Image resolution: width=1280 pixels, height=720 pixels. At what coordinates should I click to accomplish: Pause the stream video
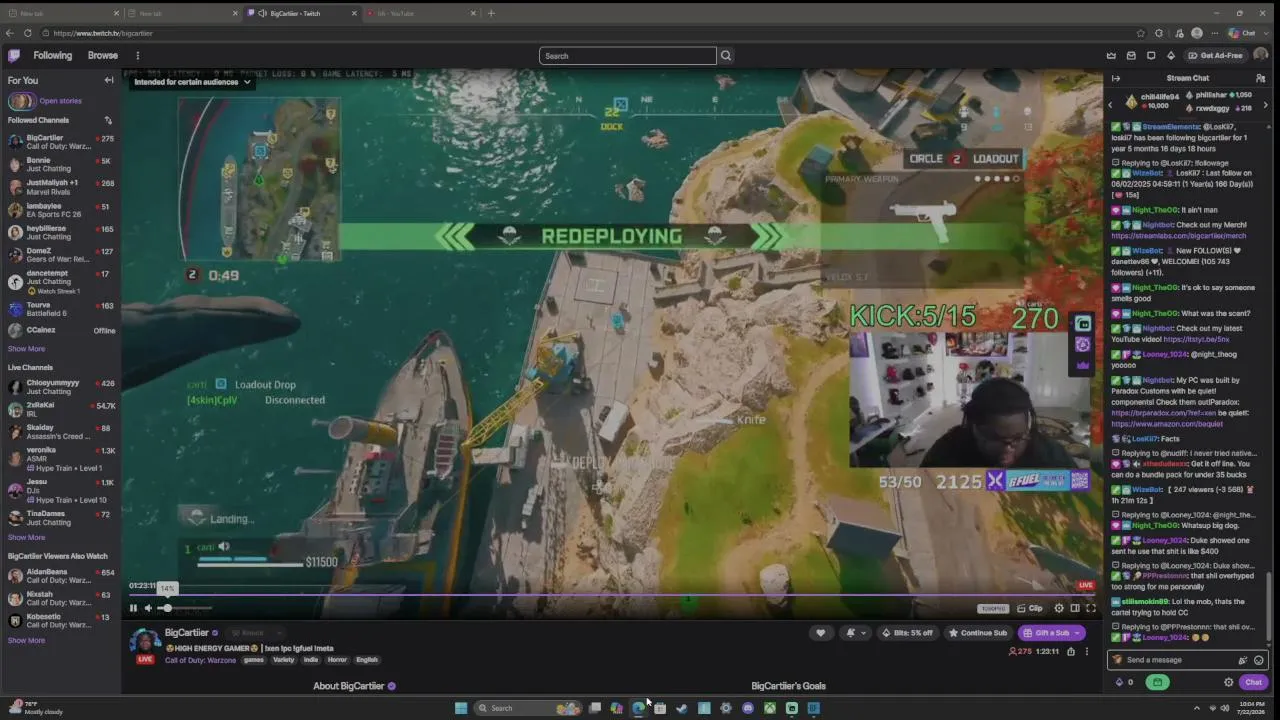pyautogui.click(x=133, y=608)
